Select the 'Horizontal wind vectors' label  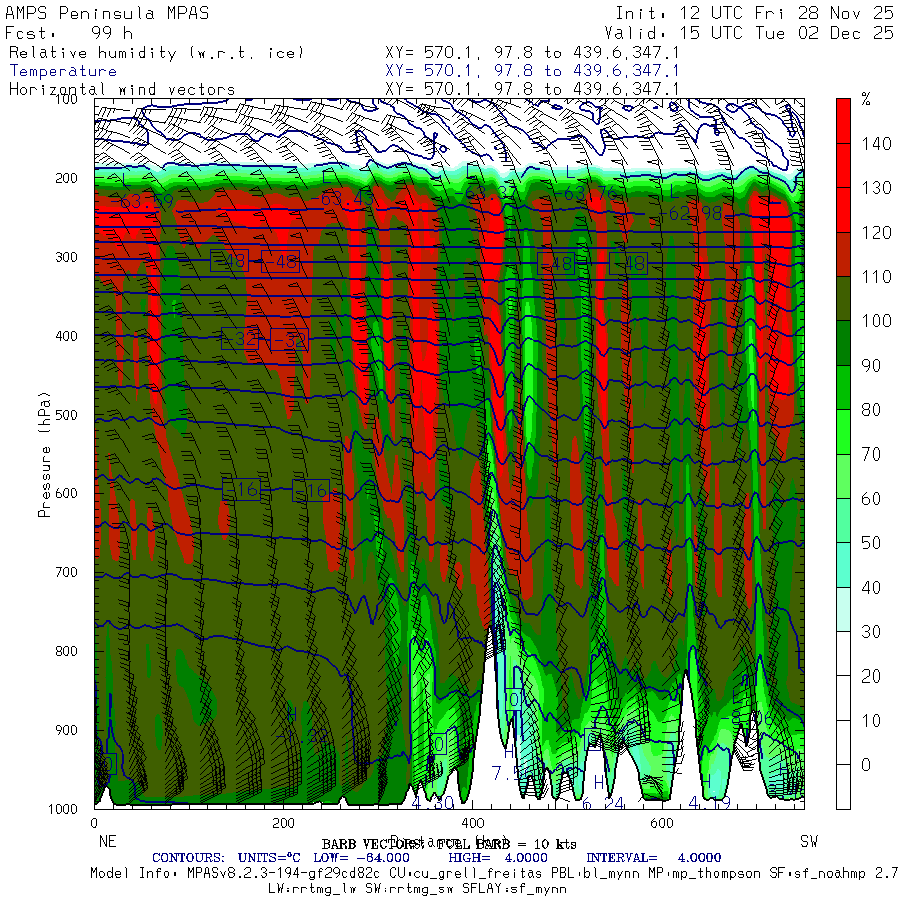click(122, 90)
